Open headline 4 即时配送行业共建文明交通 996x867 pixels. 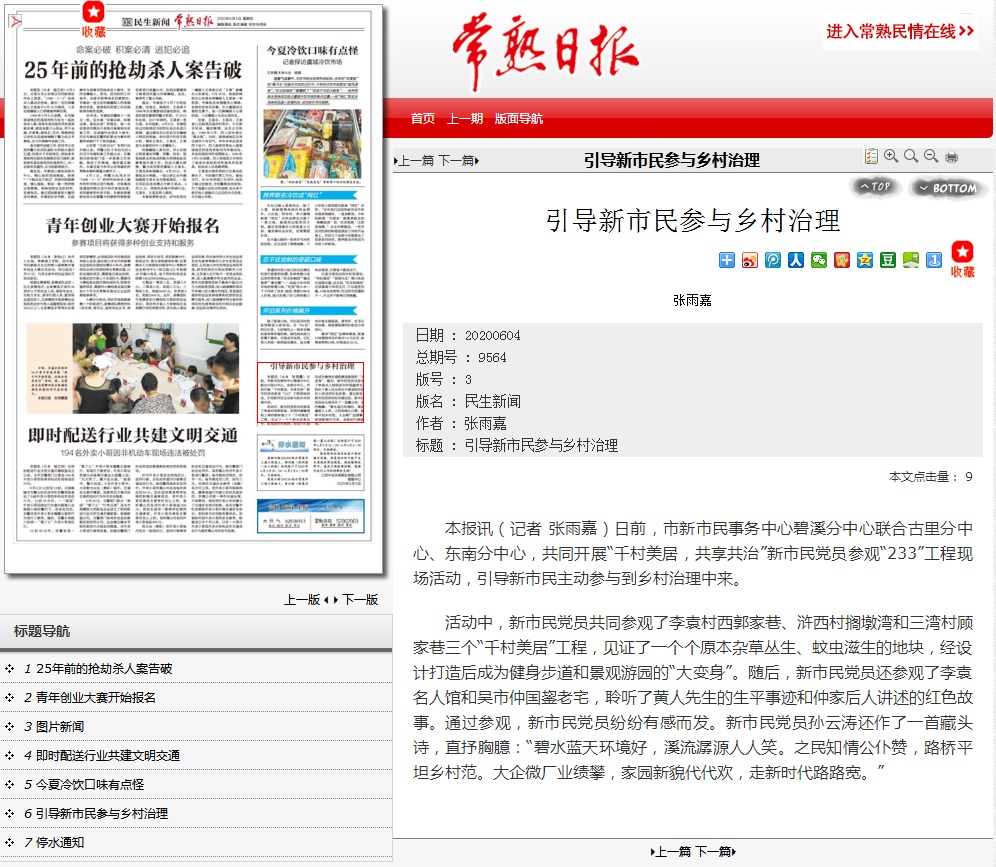coord(108,755)
